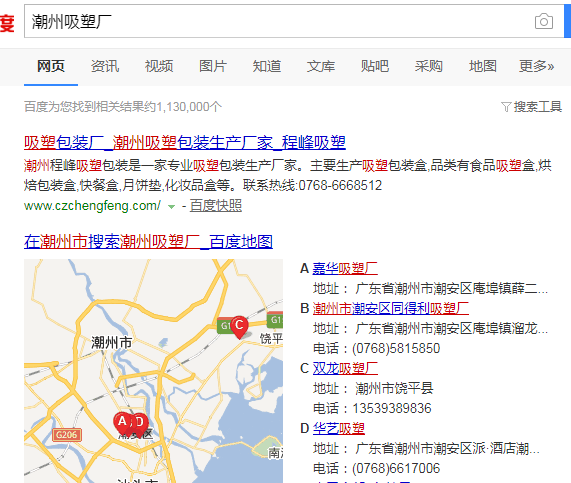Switch to the 贴吧 tab
Image resolution: width=571 pixels, height=483 pixels.
375,66
